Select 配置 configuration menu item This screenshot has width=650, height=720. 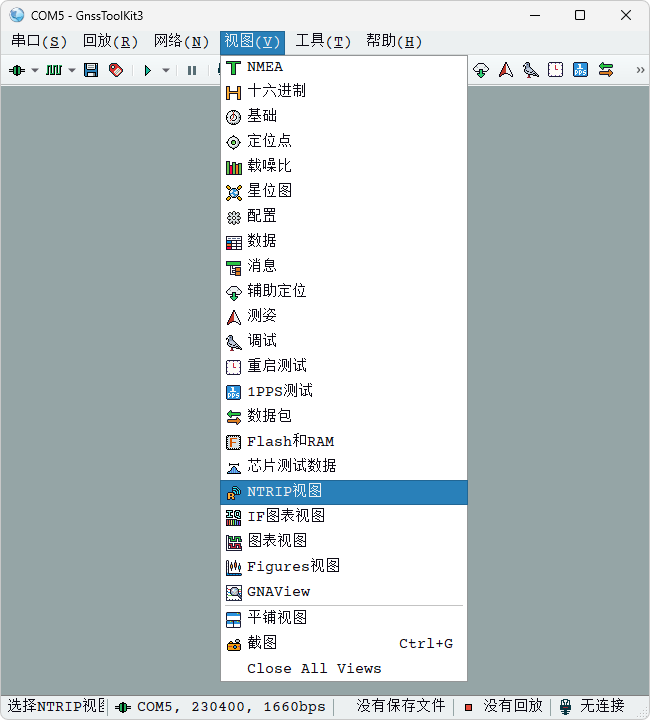coord(344,216)
